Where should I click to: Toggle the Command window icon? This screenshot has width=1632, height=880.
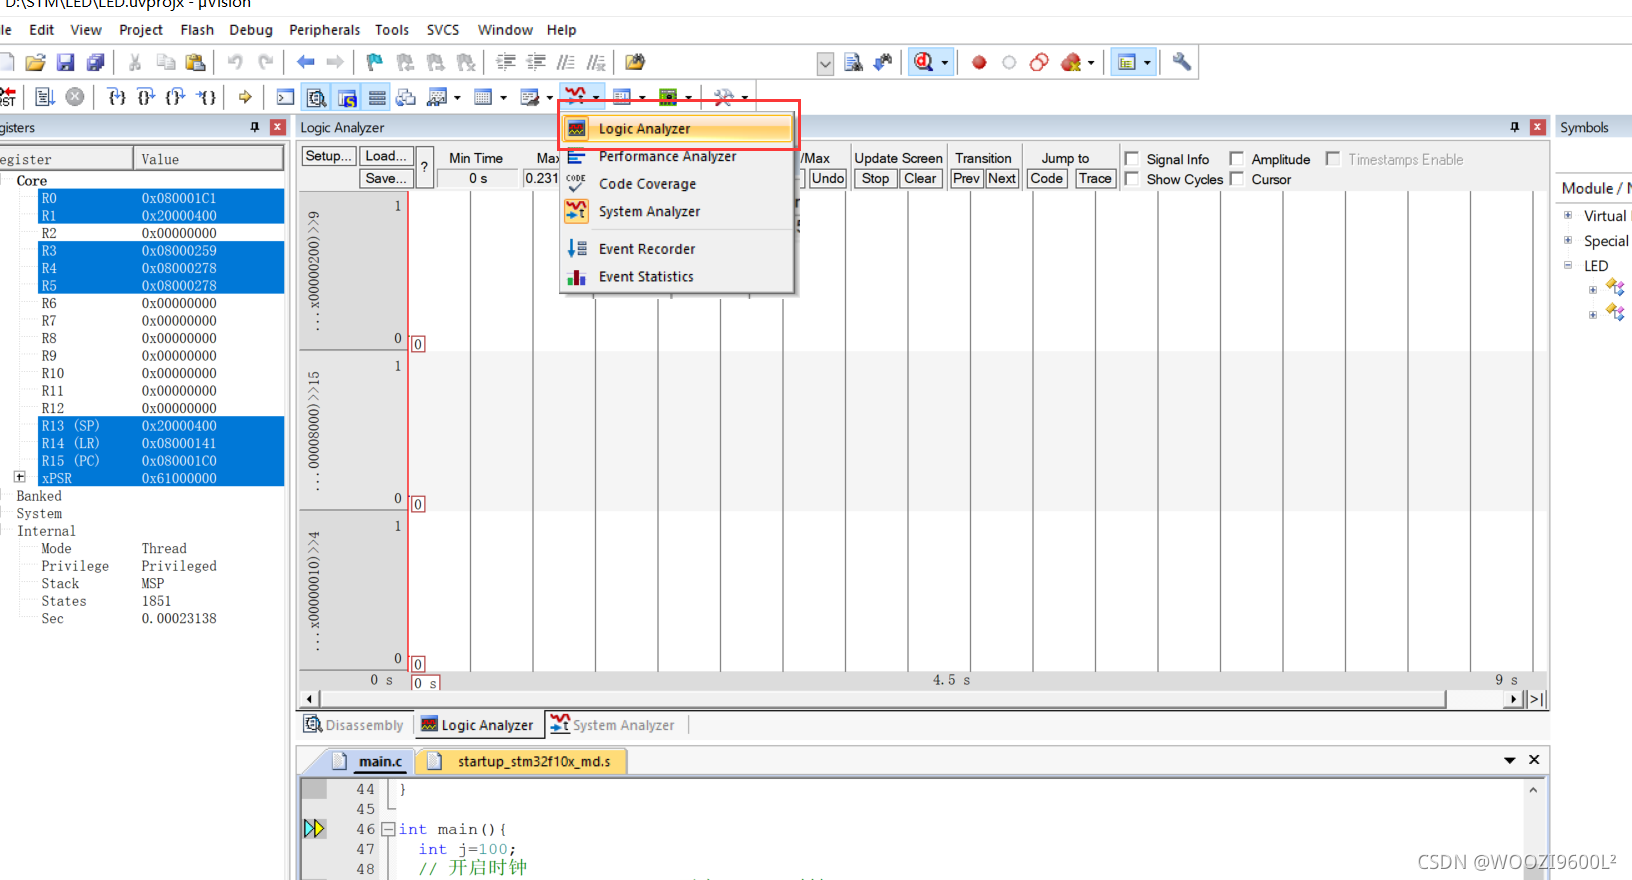(x=286, y=97)
